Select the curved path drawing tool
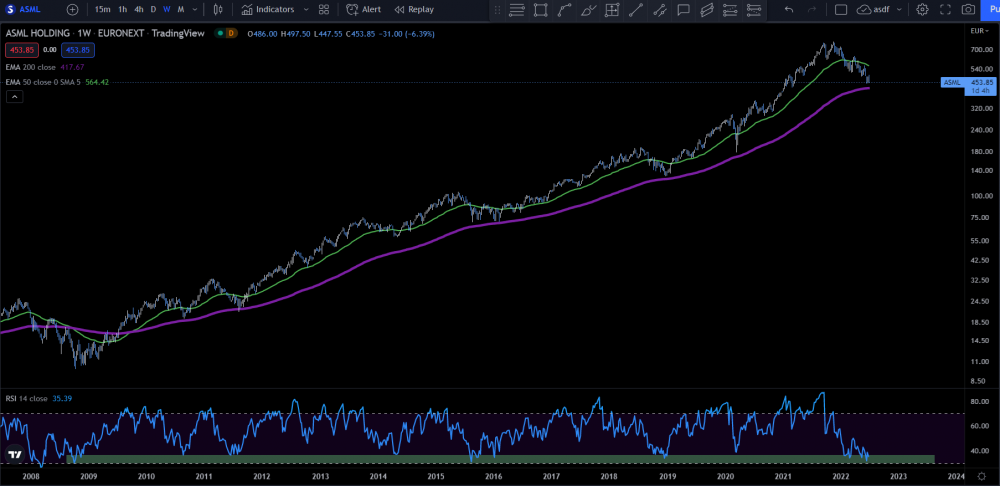This screenshot has height=486, width=1000. (564, 10)
